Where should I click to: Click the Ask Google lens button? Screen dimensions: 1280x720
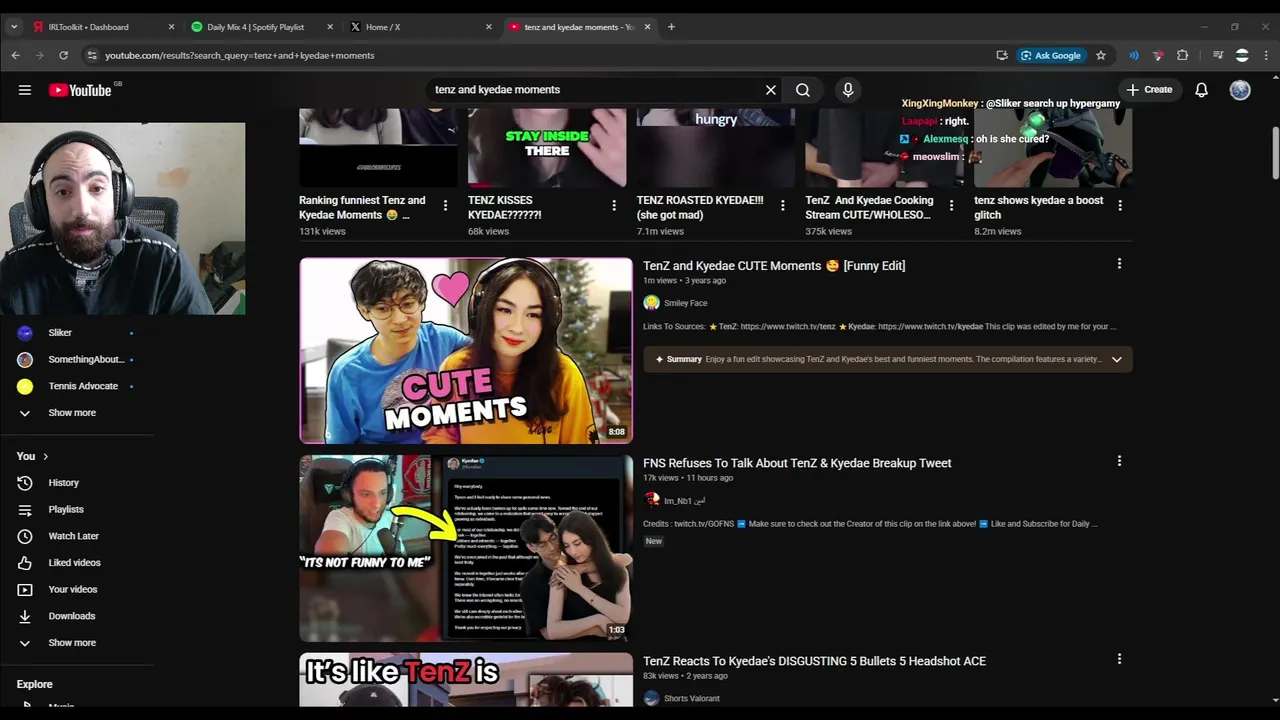click(x=1051, y=55)
